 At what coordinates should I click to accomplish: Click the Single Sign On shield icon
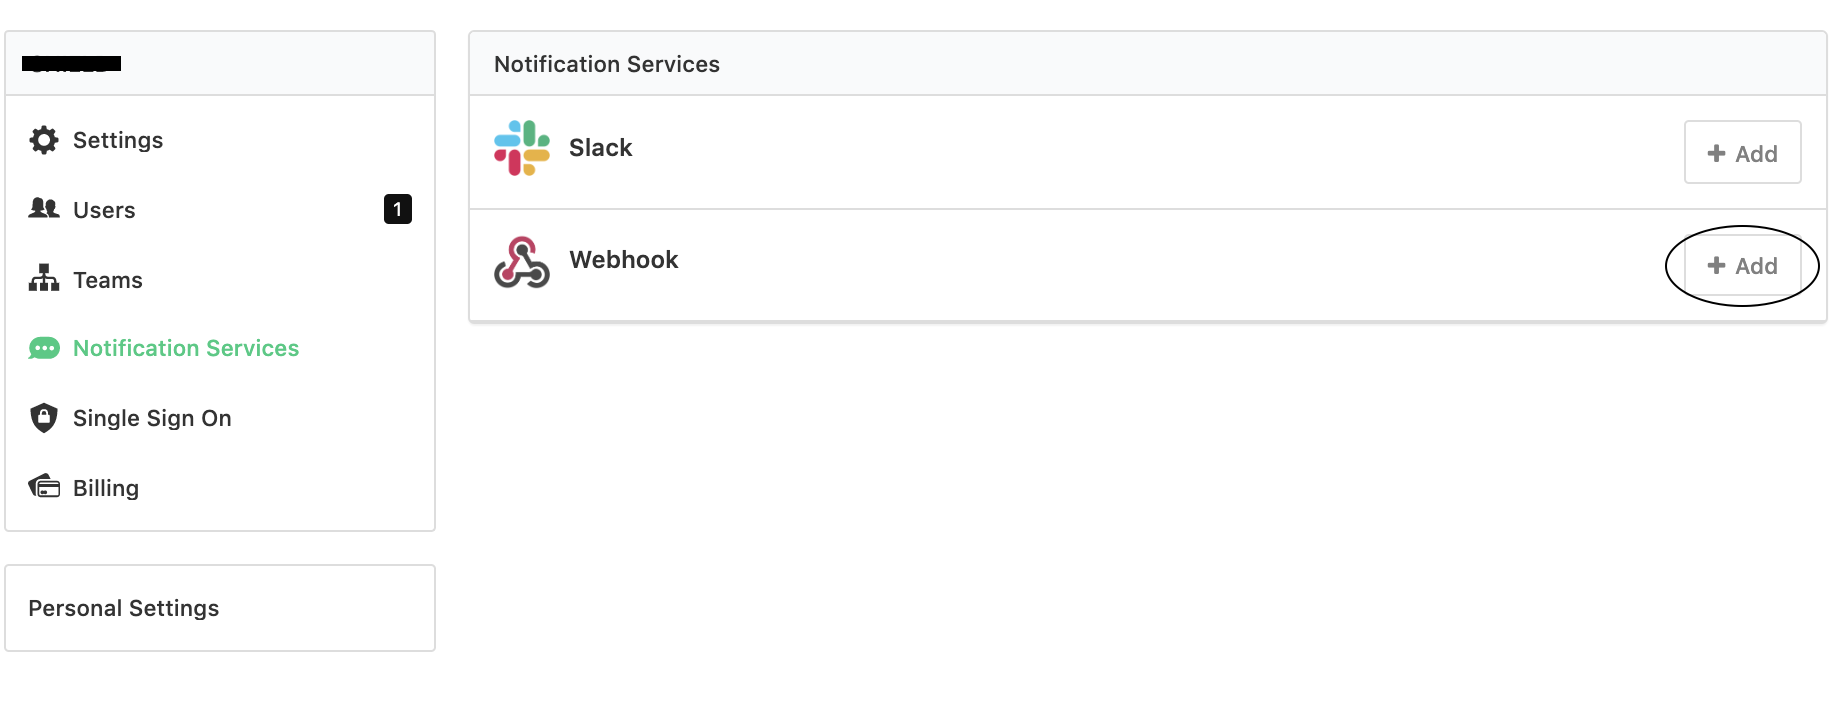44,418
